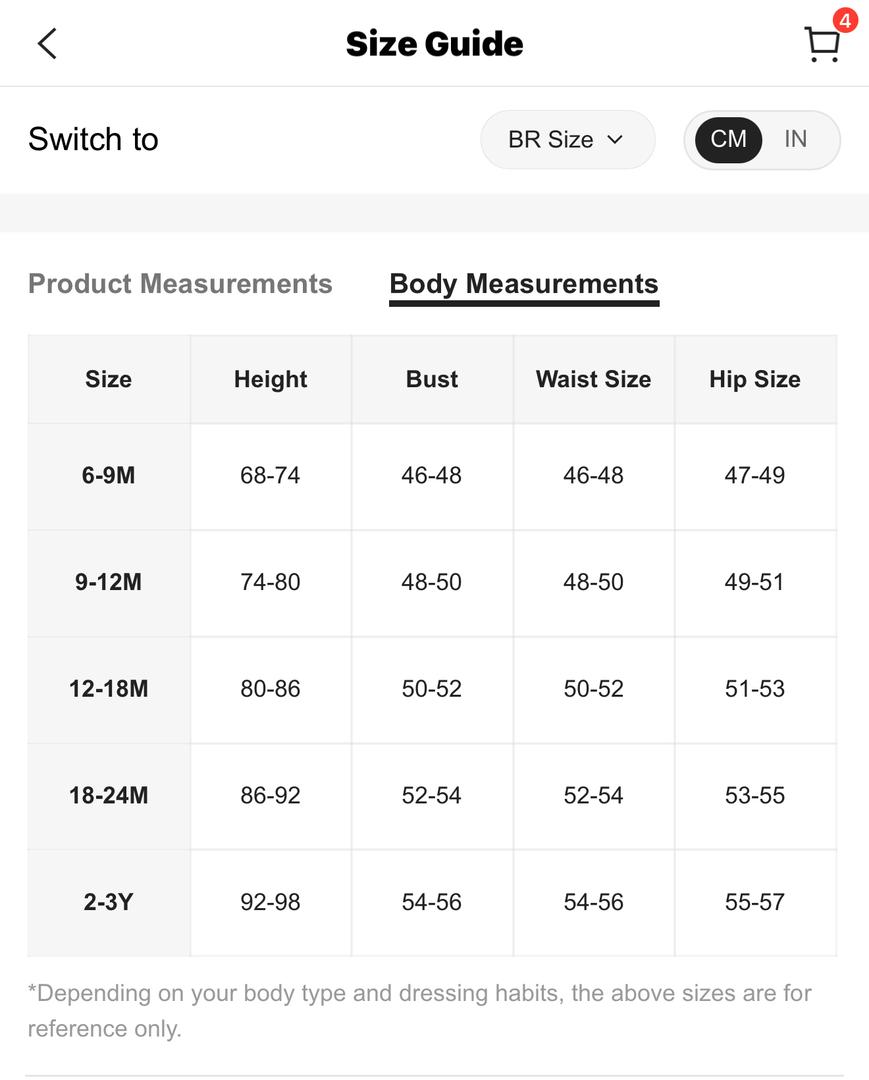Select the 9-12M size row label
Image resolution: width=869 pixels, height=1080 pixels.
(109, 582)
